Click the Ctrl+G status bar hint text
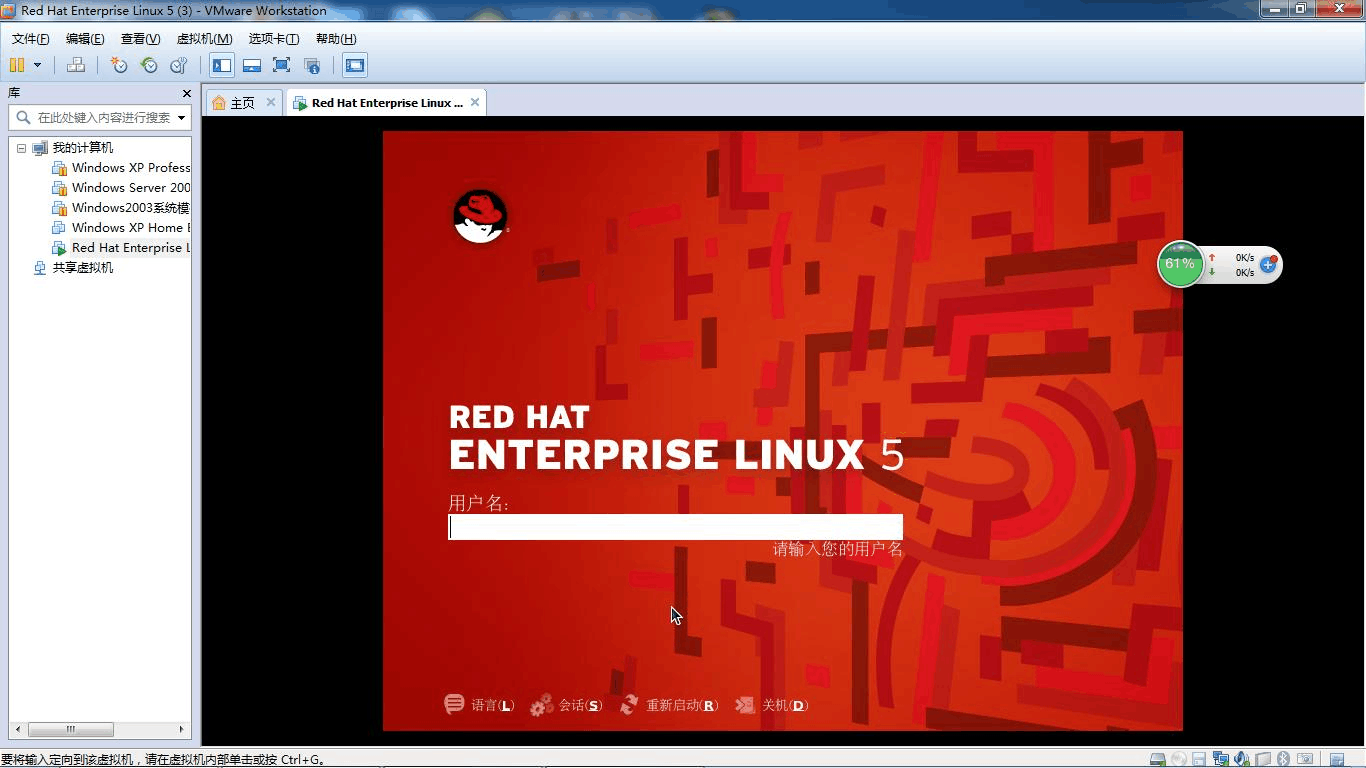Viewport: 1366px width, 768px height. point(163,760)
